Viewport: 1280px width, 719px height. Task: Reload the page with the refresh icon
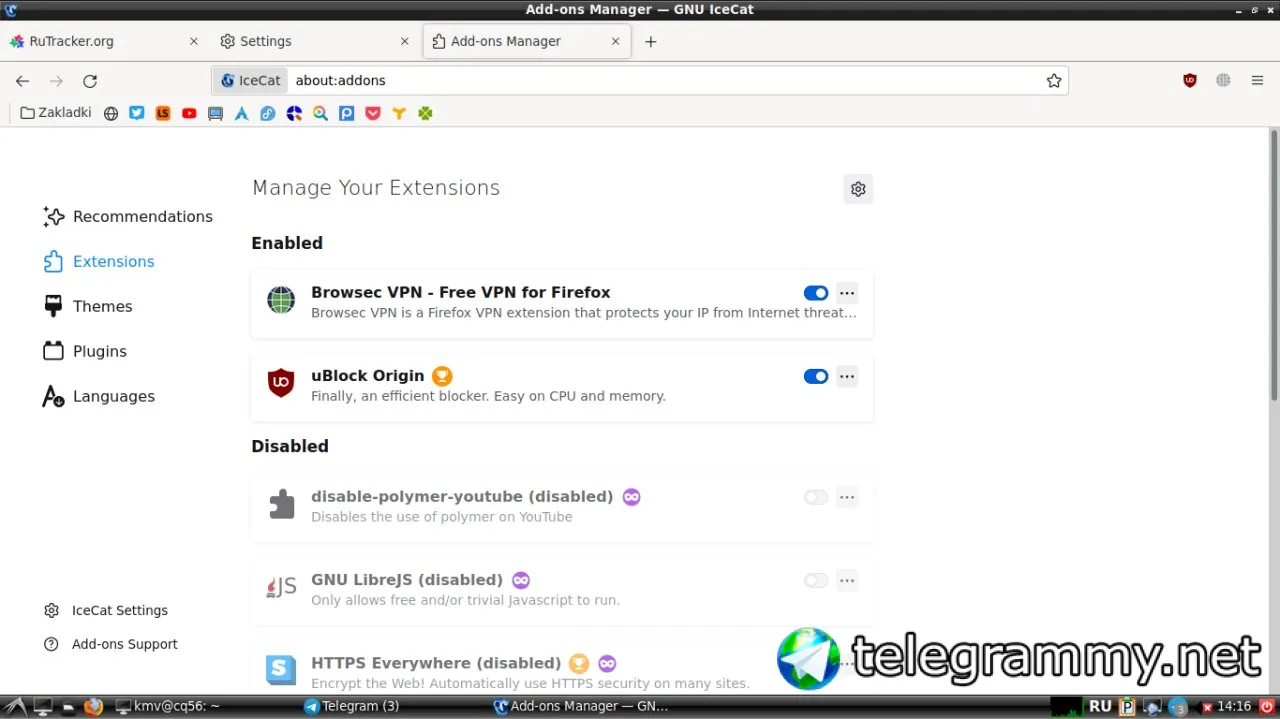[90, 81]
